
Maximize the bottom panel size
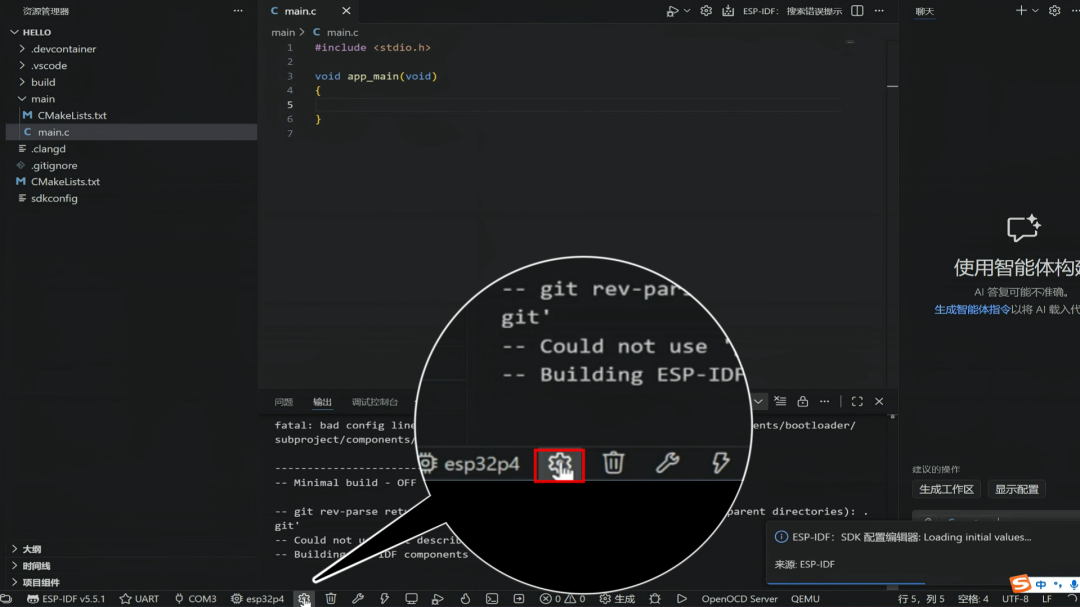click(857, 401)
